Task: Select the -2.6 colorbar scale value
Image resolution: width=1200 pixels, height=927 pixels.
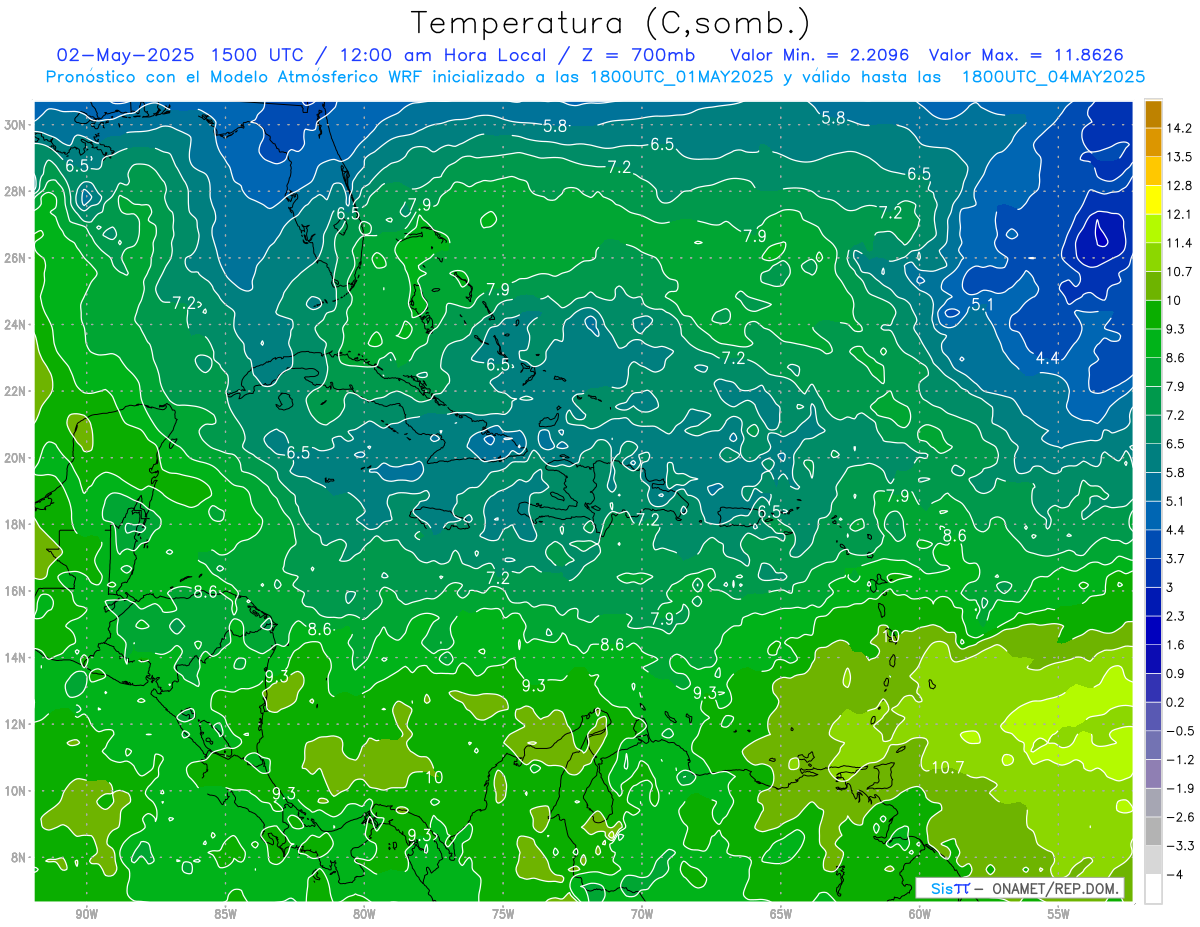Action: [1180, 817]
